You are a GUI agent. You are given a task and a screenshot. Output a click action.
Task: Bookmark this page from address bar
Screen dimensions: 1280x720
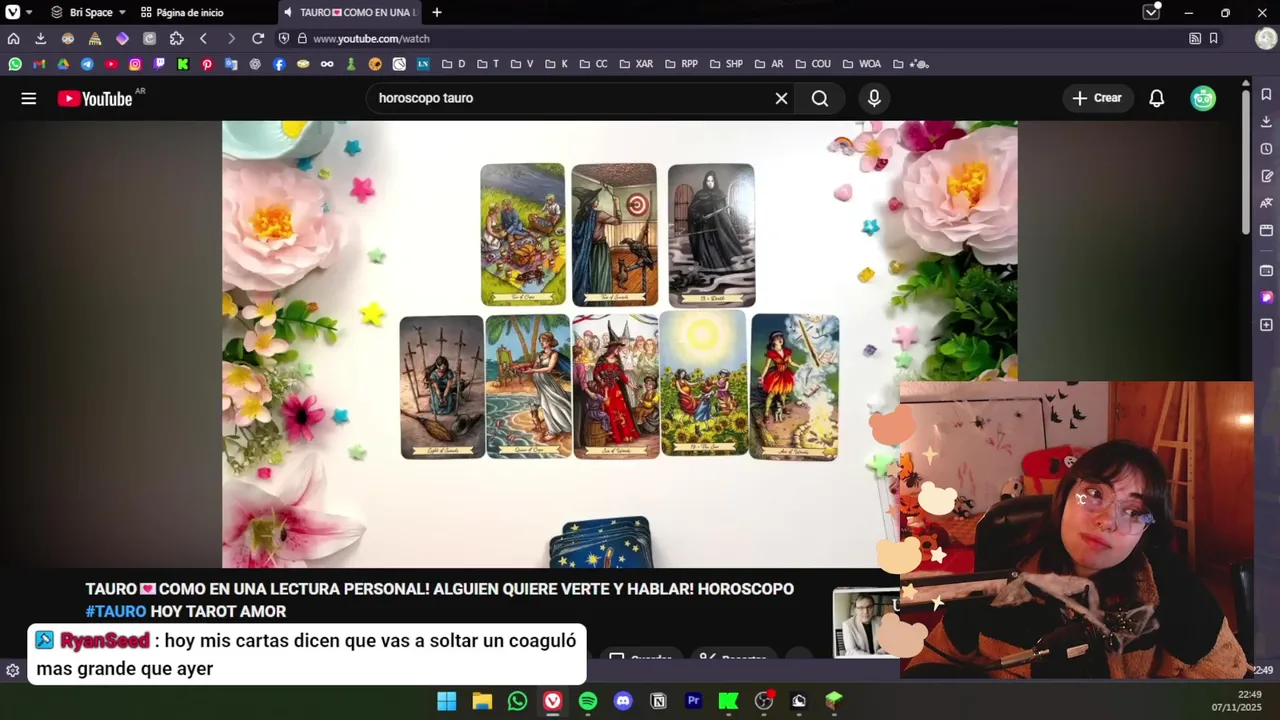tap(1214, 38)
